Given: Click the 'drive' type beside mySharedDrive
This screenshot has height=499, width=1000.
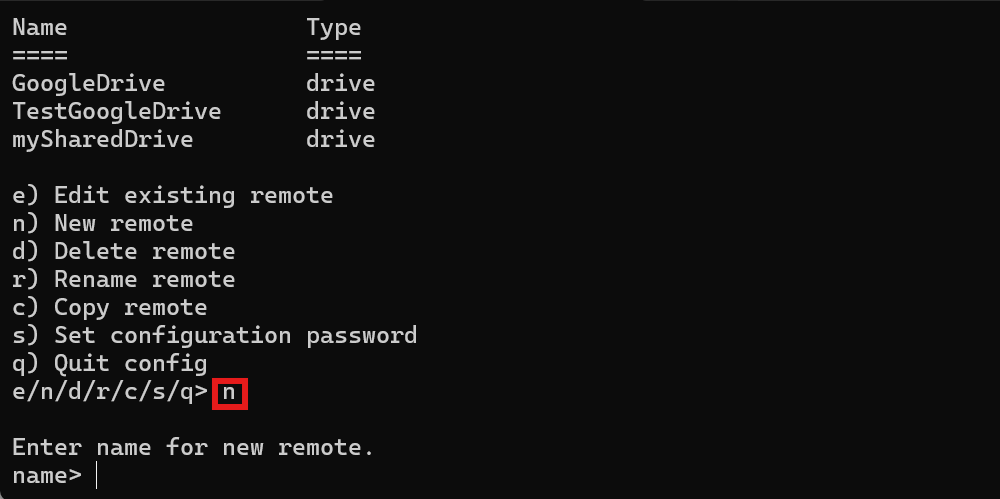Looking at the screenshot, I should click(x=341, y=140).
